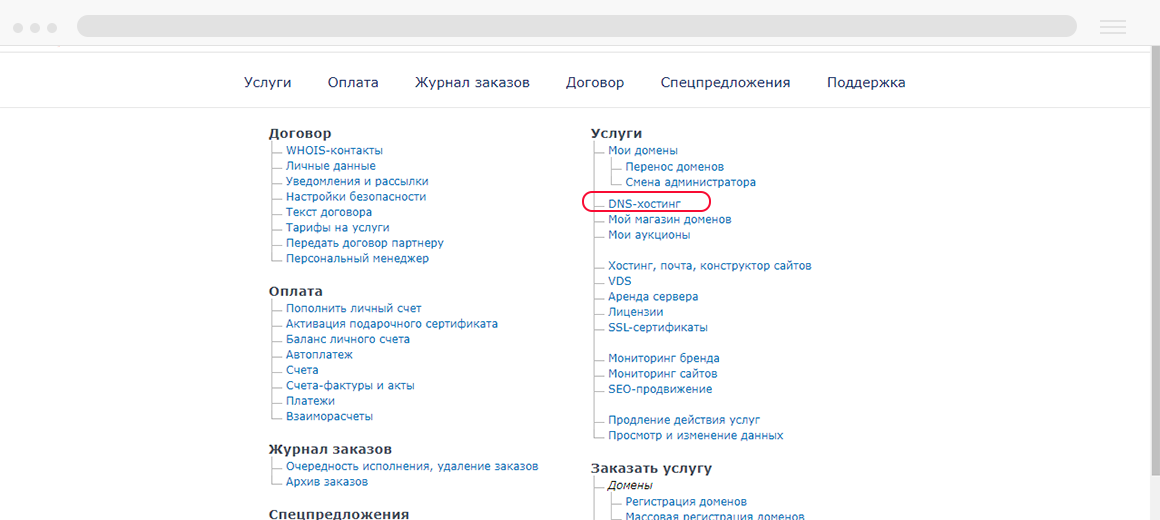Open Аренда сервера
The height and width of the screenshot is (520, 1160).
(x=652, y=297)
